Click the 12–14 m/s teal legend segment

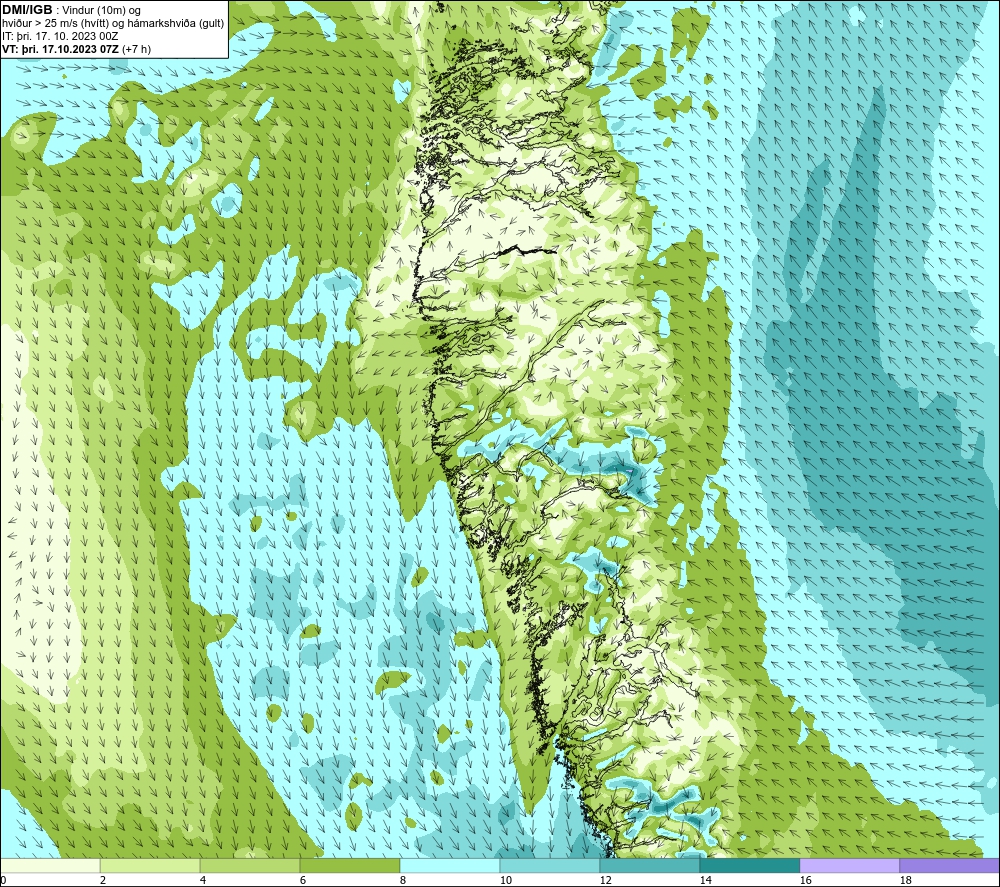(649, 865)
